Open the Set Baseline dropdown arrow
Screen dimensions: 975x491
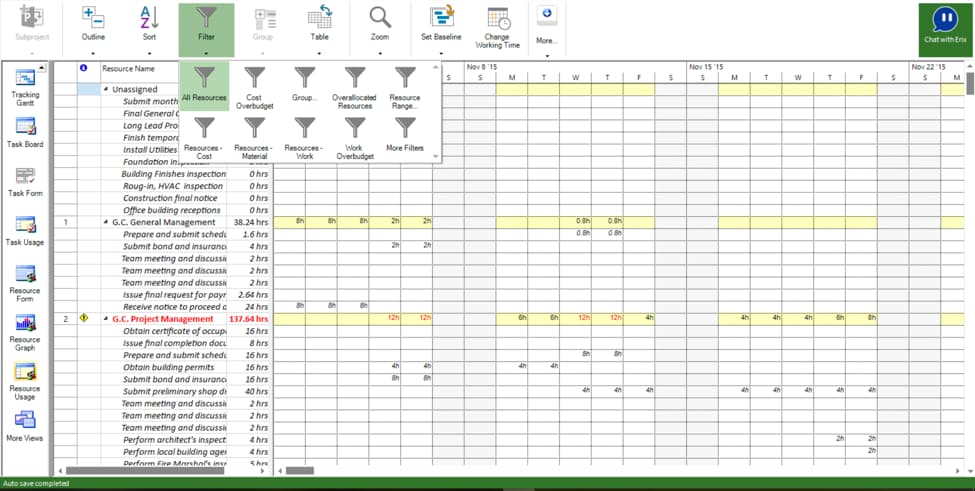point(441,53)
